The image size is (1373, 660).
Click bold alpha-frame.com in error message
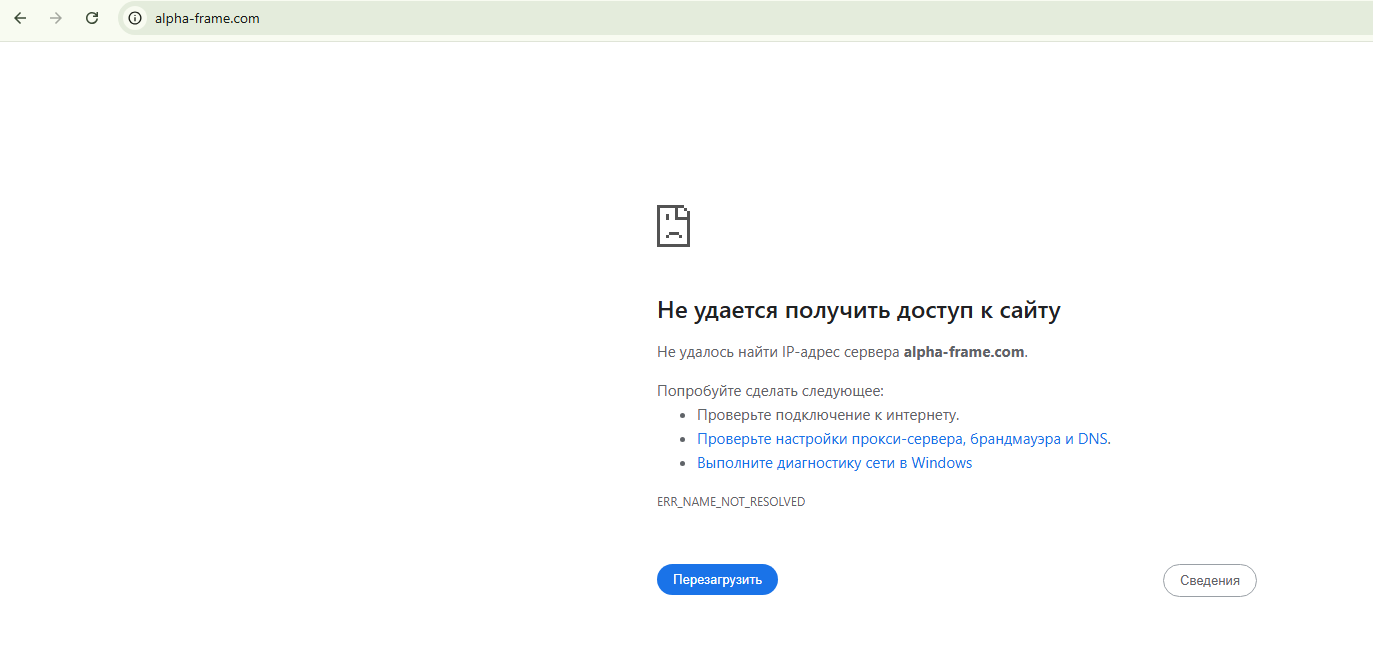pyautogui.click(x=963, y=352)
